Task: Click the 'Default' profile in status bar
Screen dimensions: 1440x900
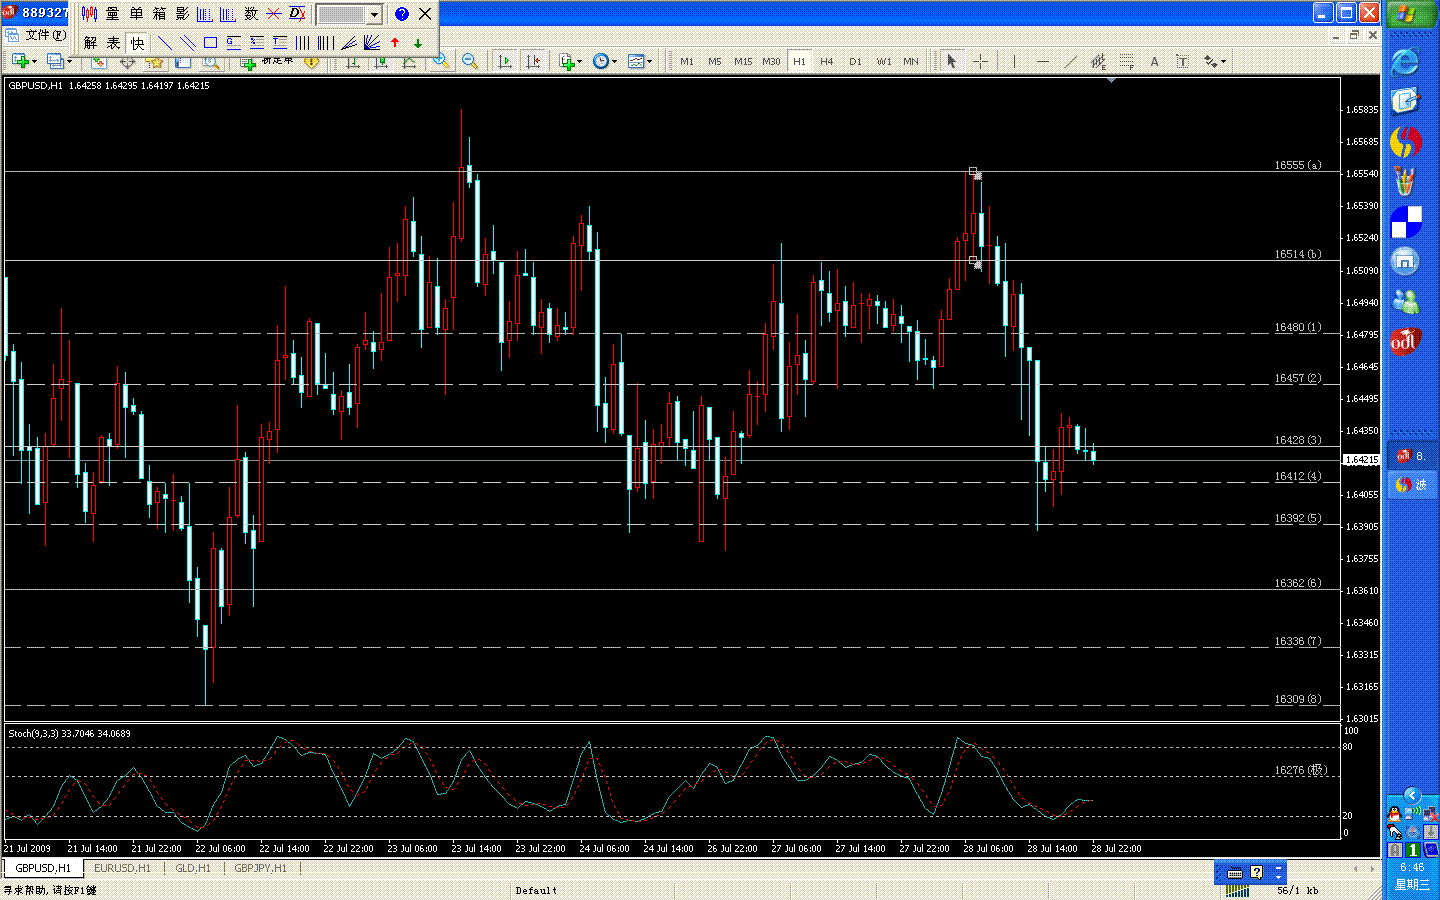Action: 536,890
